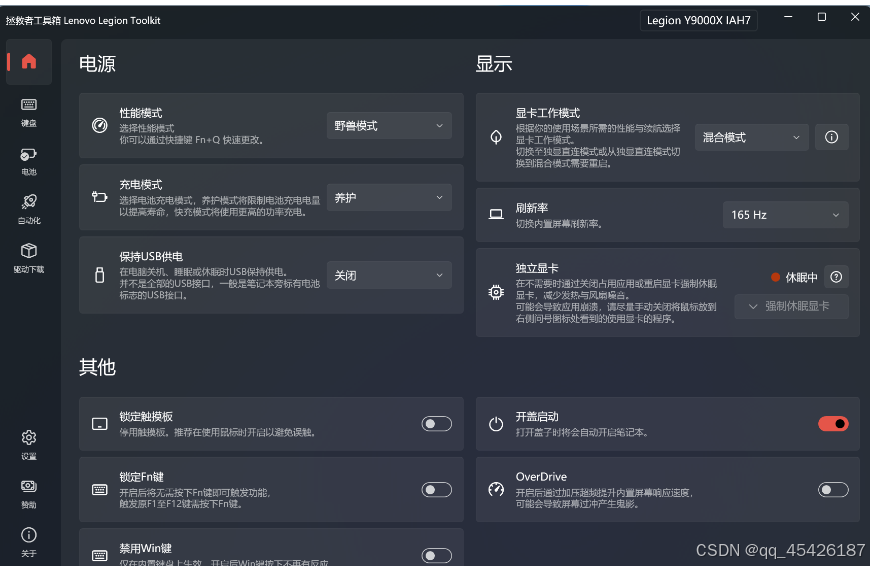Click the 刷新率 laptop icon

(x=496, y=214)
